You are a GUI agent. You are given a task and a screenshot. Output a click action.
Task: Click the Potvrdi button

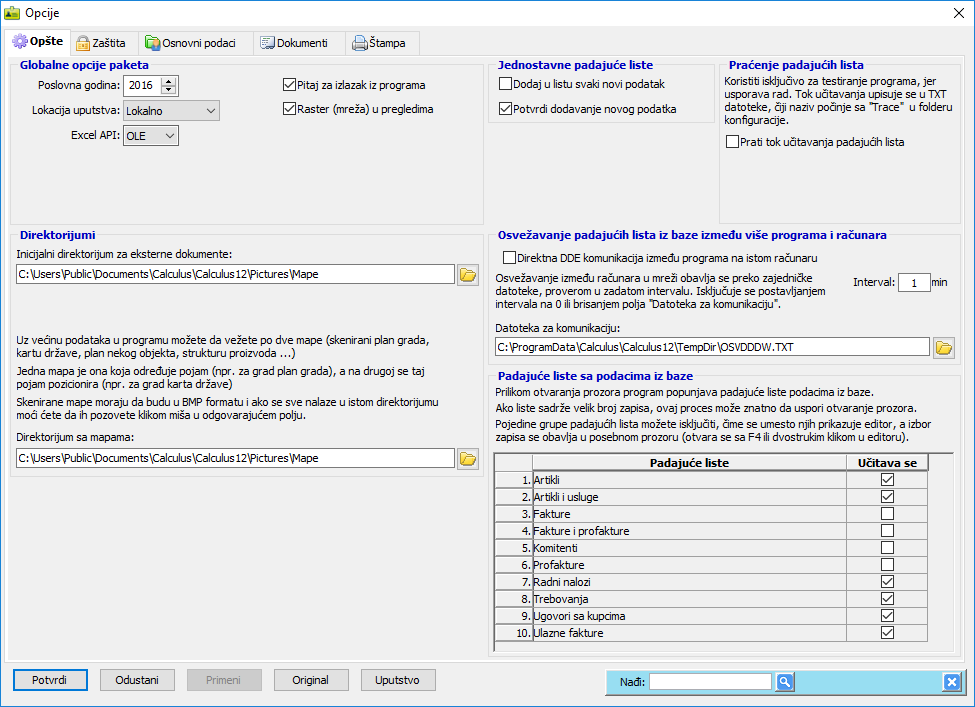tap(49, 680)
